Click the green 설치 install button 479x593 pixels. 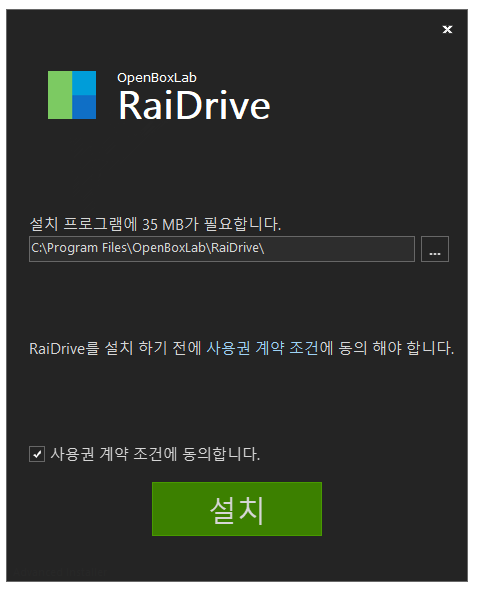(237, 509)
